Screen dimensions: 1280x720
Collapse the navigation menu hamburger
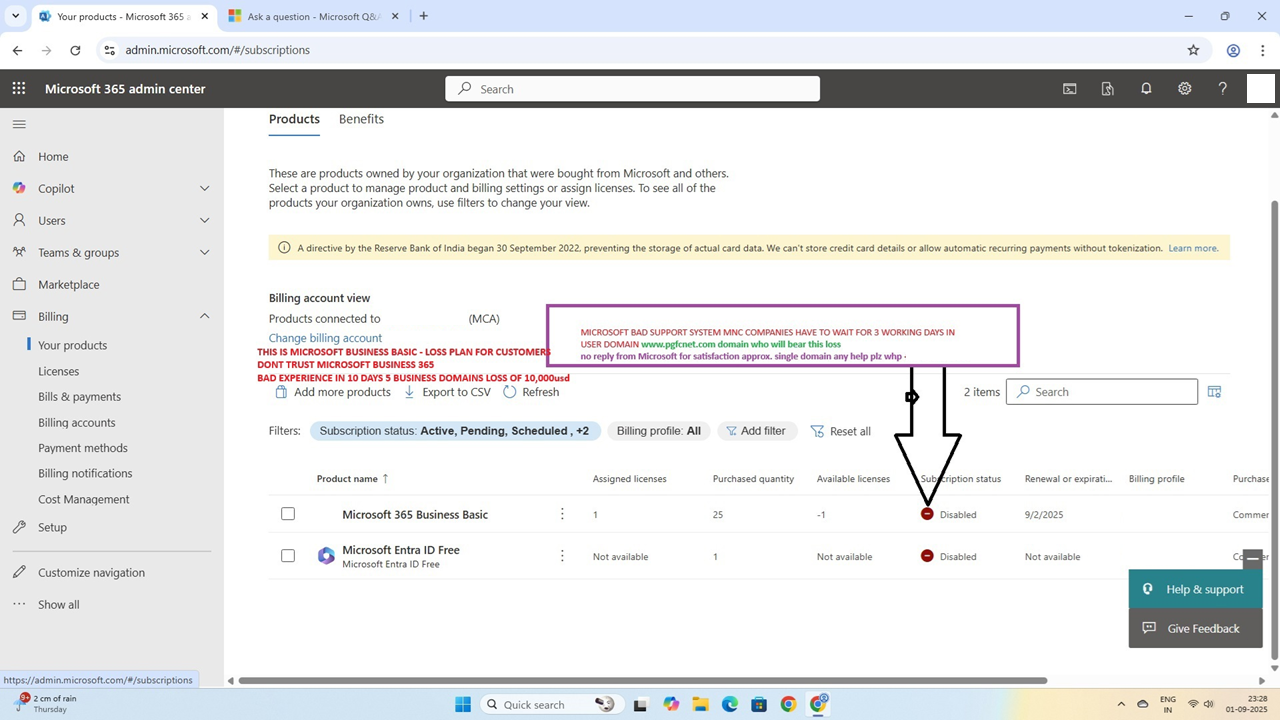pyautogui.click(x=19, y=124)
